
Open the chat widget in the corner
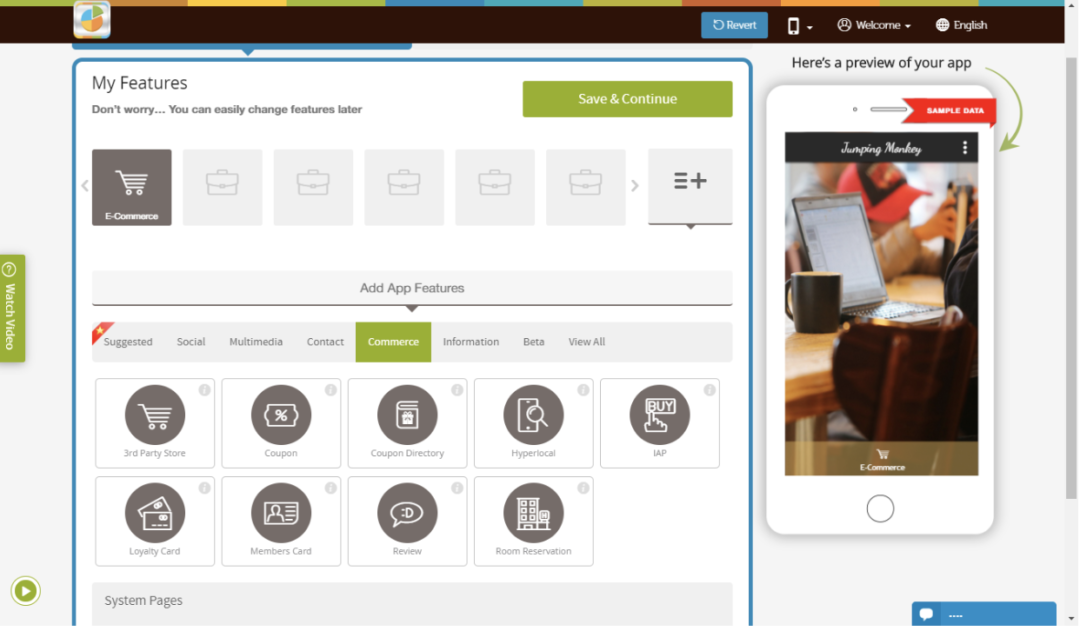[x=983, y=615]
